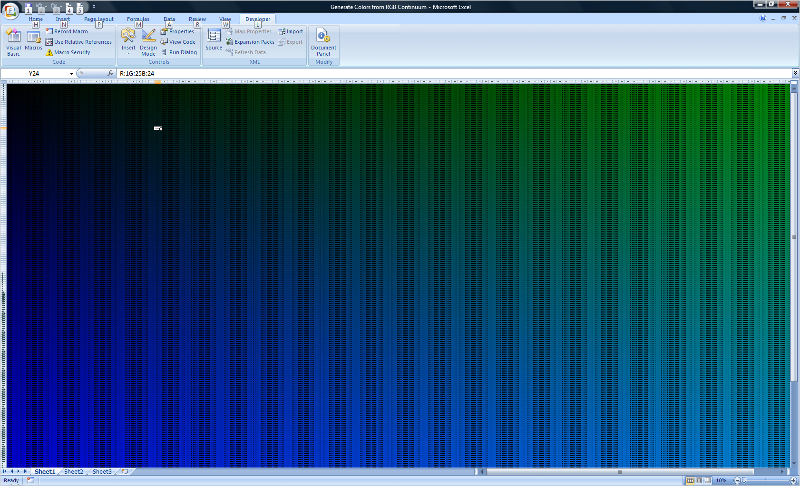The width and height of the screenshot is (800, 486).
Task: Click the Save icon in Quick Access Toolbar
Action: pos(28,8)
